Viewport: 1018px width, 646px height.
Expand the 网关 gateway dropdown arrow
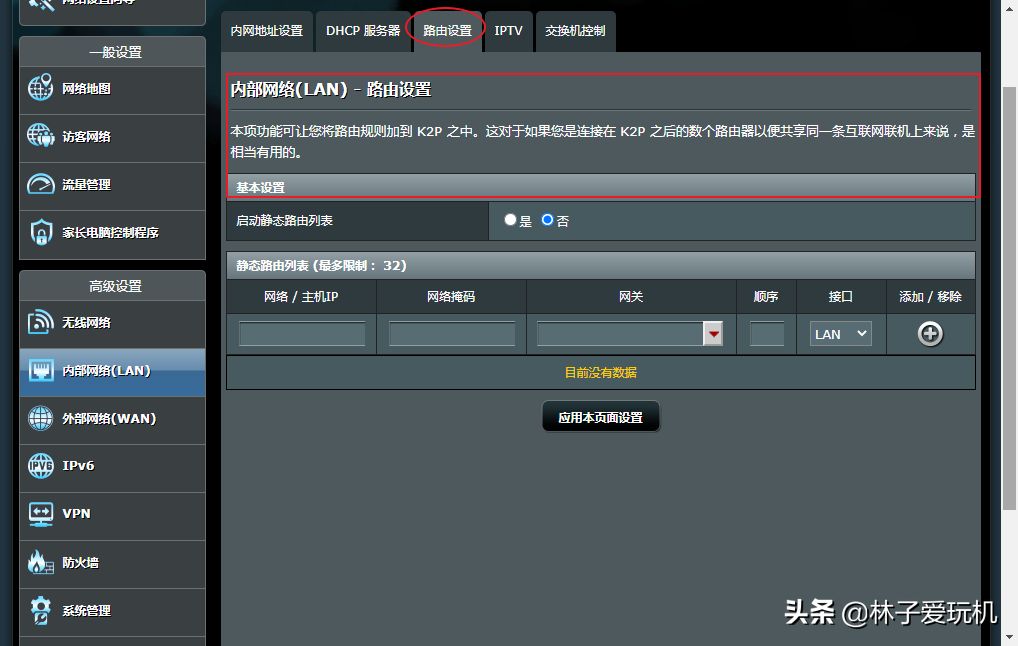pos(713,334)
